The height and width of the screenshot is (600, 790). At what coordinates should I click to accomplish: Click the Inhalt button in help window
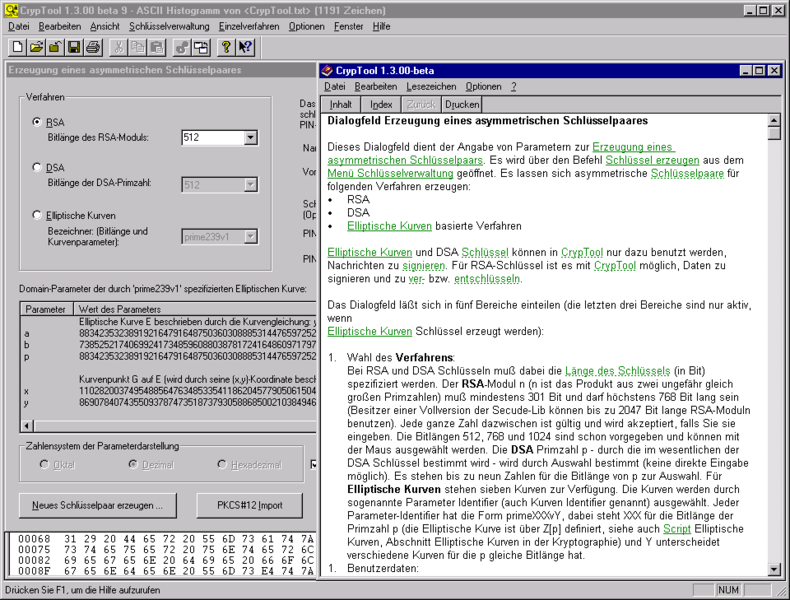[341, 104]
